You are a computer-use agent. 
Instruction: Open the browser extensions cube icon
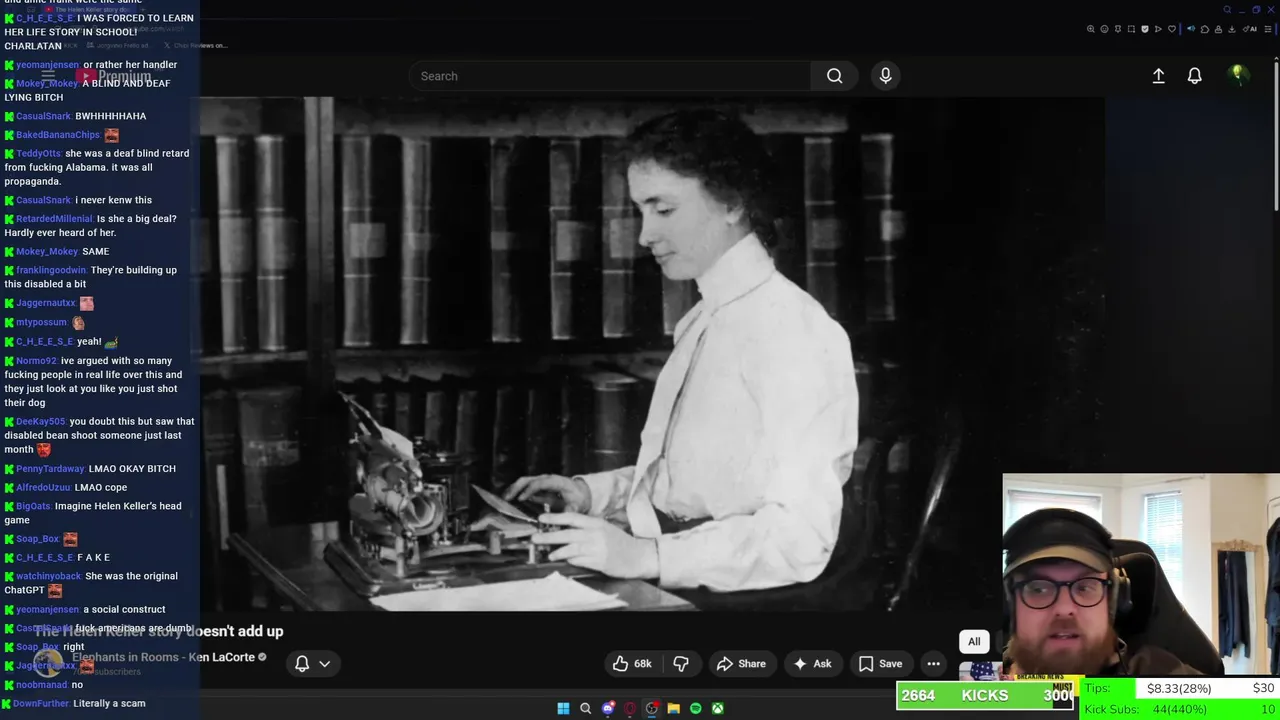[1205, 29]
